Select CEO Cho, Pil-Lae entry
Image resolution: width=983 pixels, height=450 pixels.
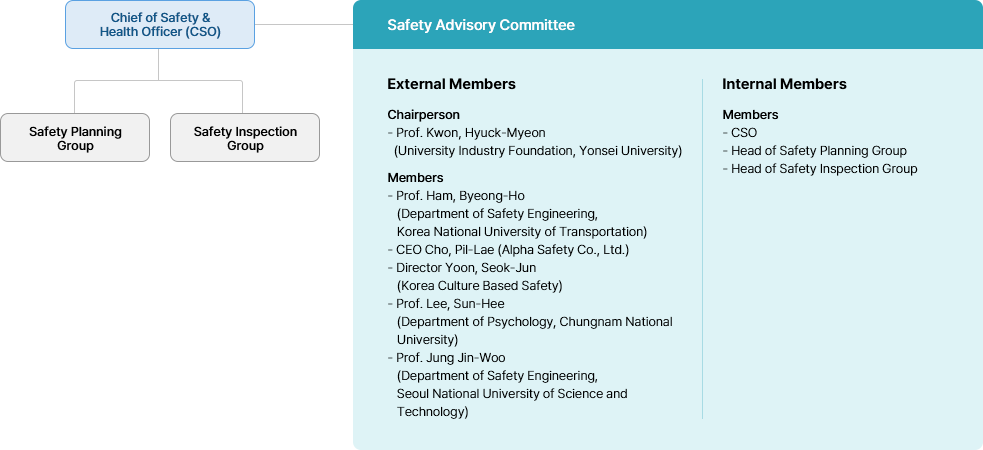(x=512, y=250)
